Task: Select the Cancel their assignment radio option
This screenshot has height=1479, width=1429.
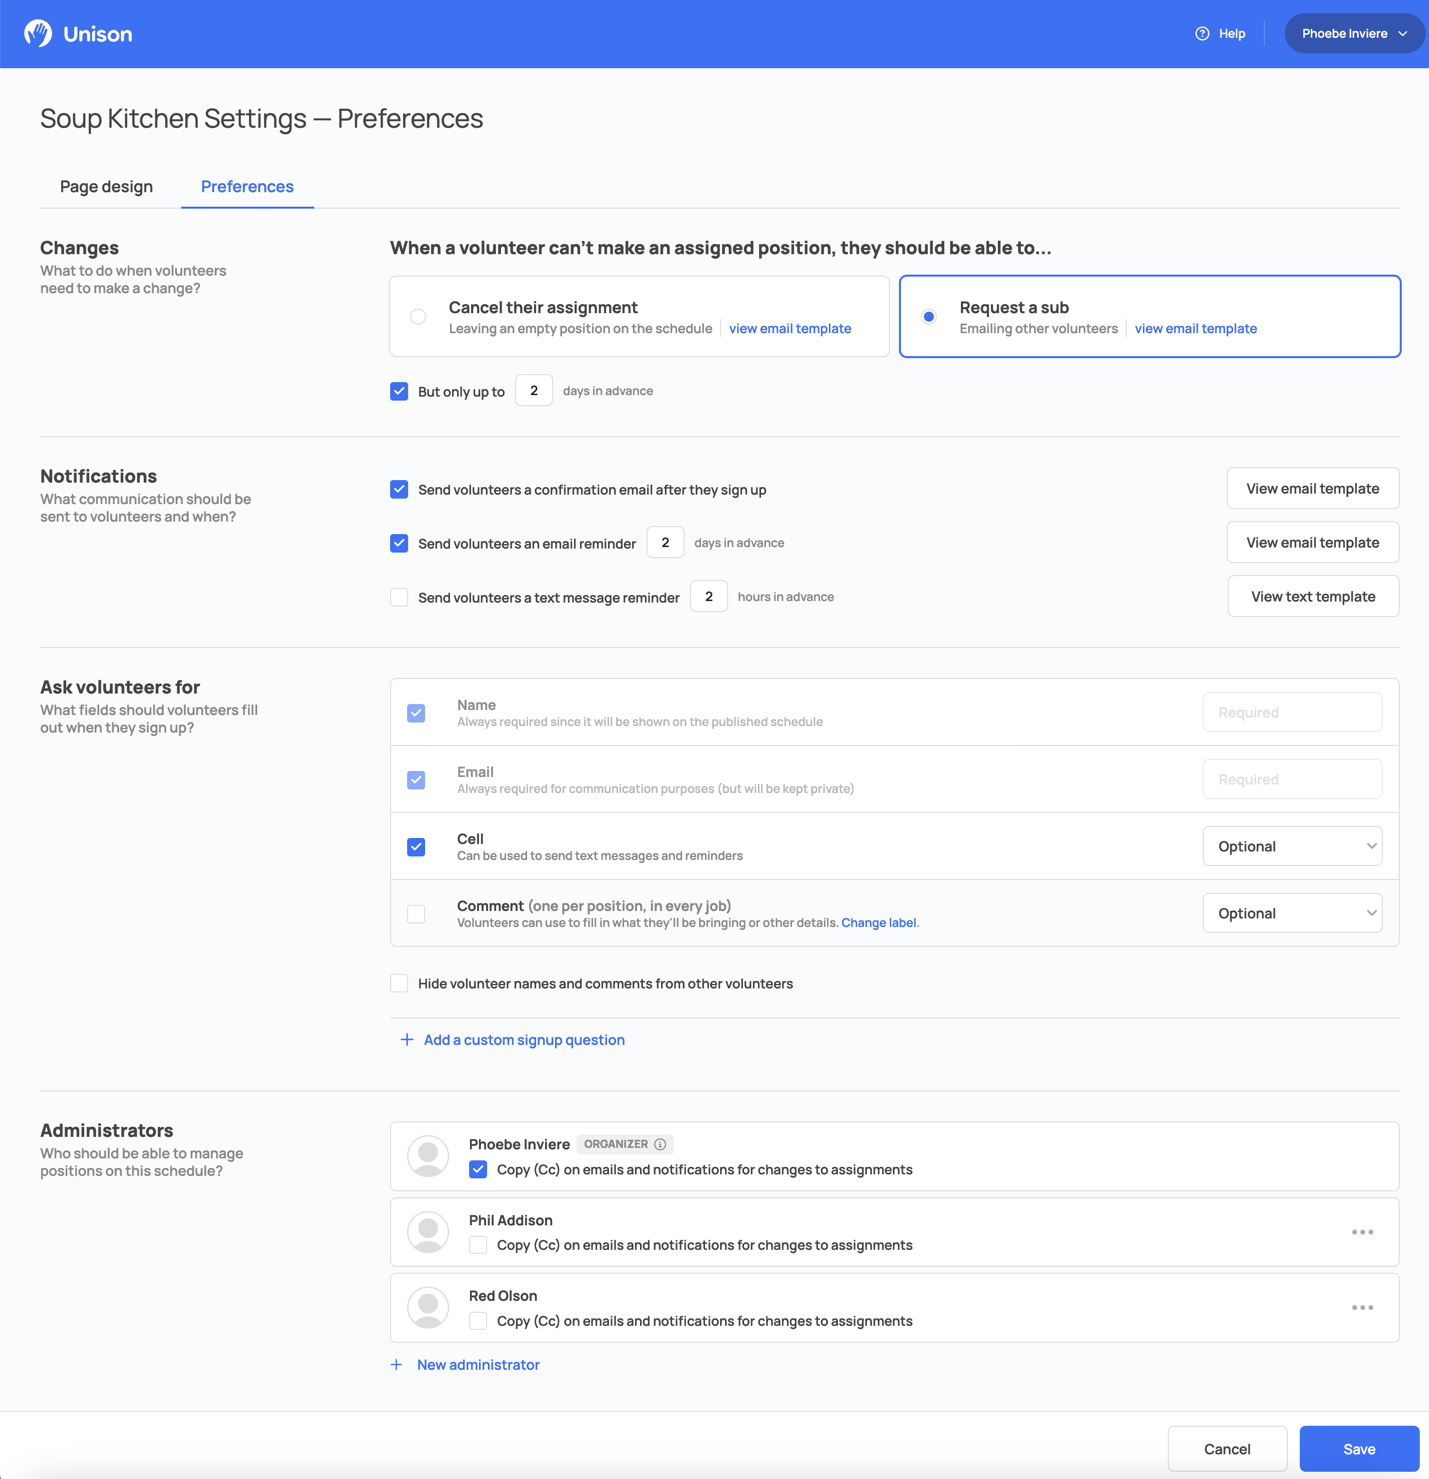Action: tap(418, 317)
